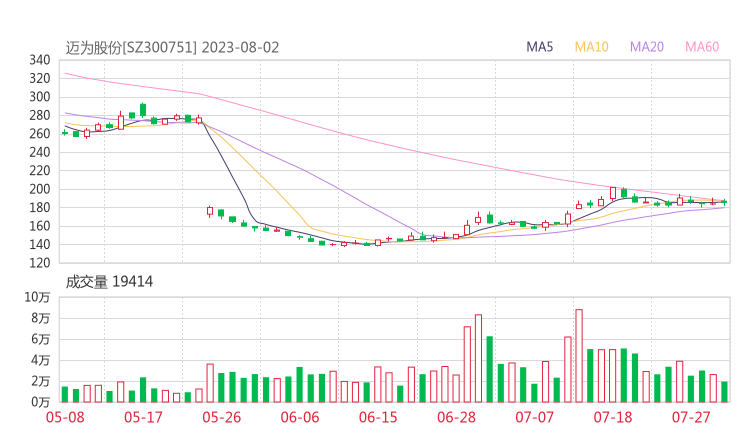Click the MA5 legend label
The image size is (740, 440).
pyautogui.click(x=539, y=47)
